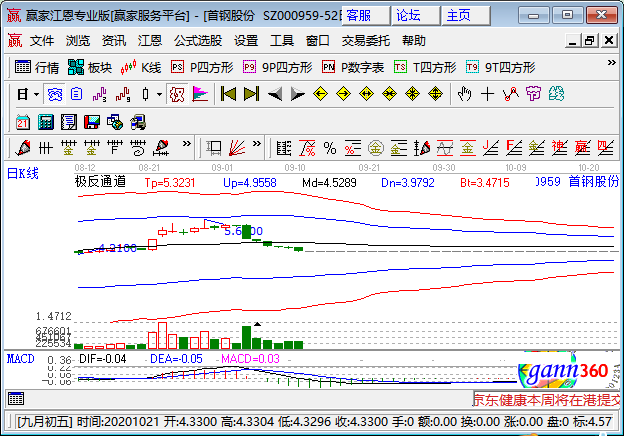Click the yellow diamond left-arrow icon

pos(320,94)
